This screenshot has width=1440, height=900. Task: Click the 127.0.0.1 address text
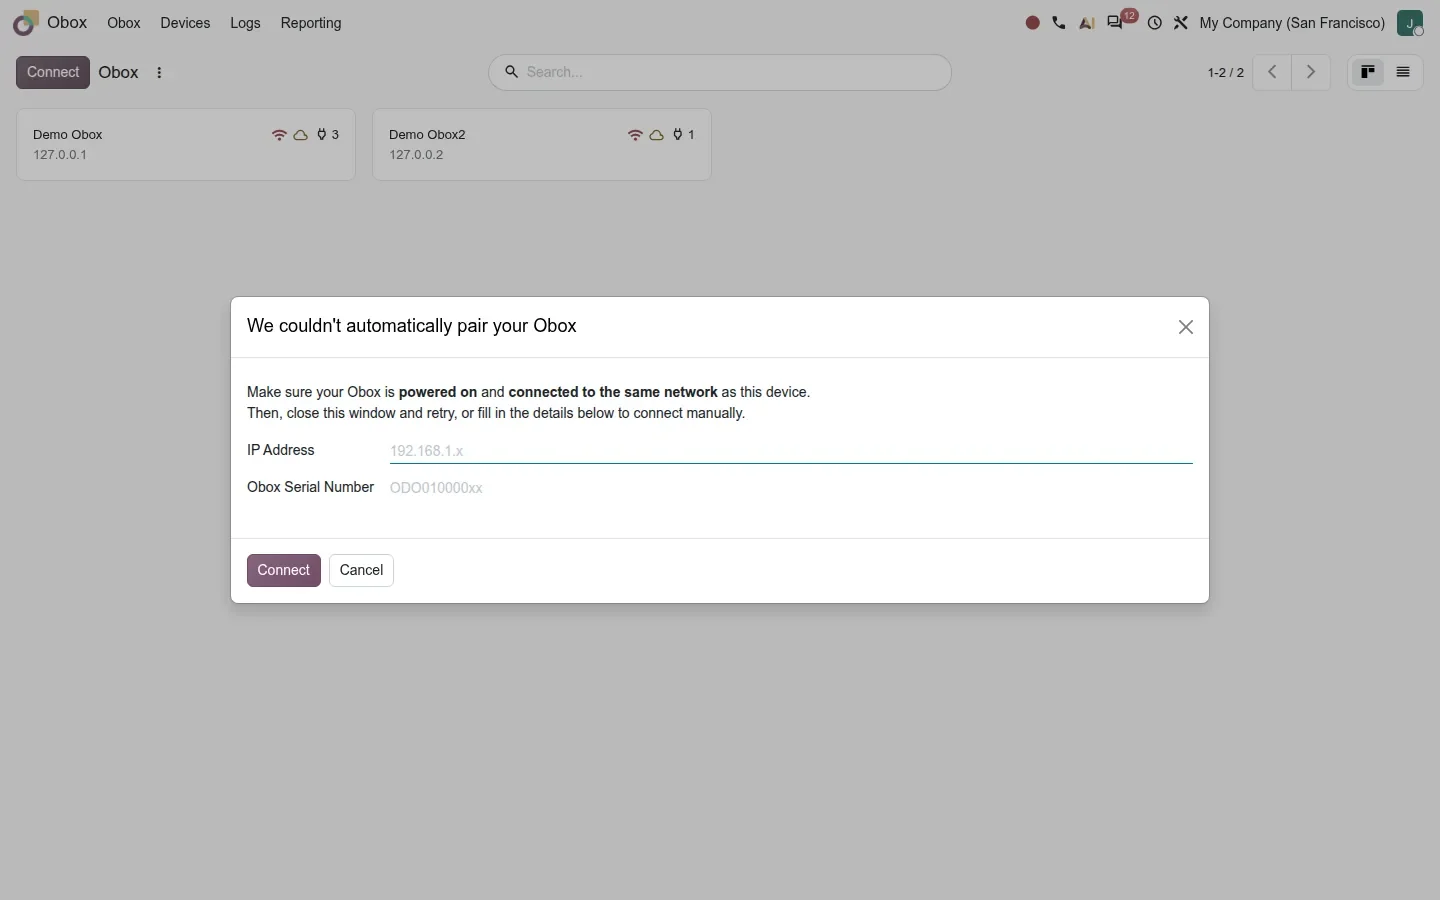[60, 155]
